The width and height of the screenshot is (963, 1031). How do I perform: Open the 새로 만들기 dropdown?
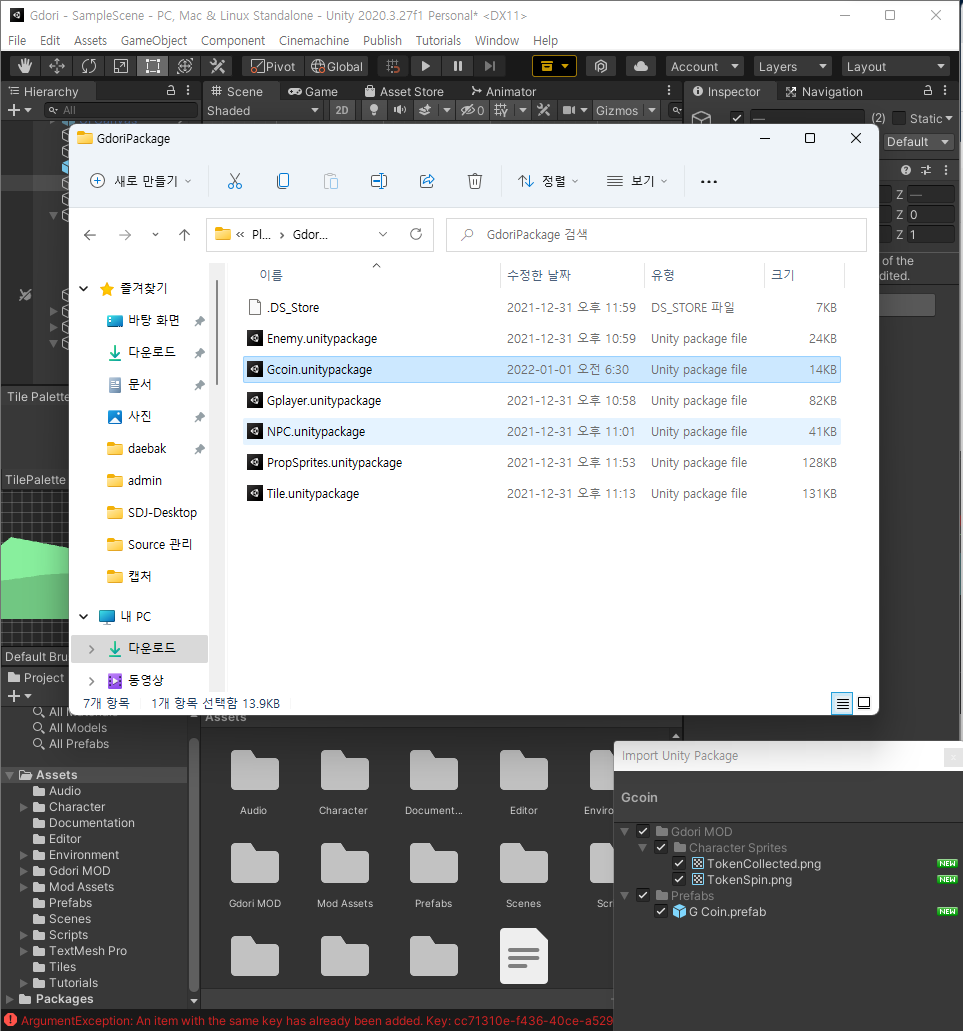coord(141,181)
